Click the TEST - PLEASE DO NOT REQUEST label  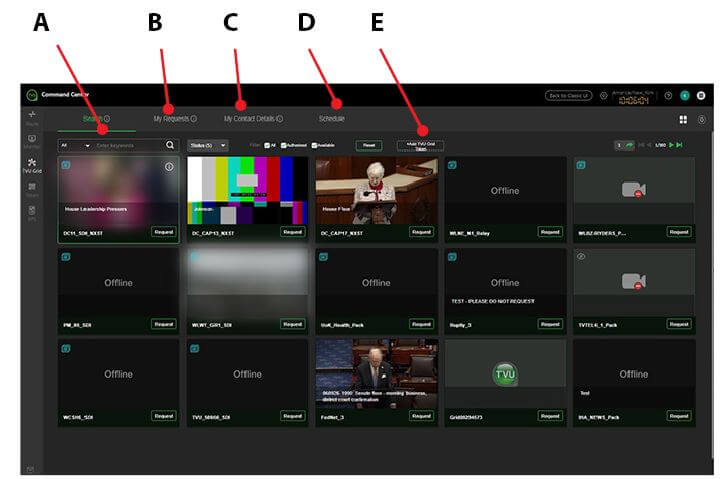pyautogui.click(x=493, y=301)
